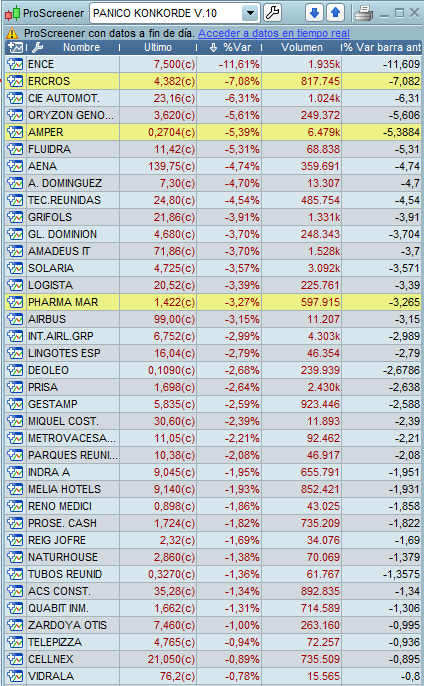This screenshot has height=686, width=424.
Task: Select the METROVACESA name cell
Action: click(x=73, y=438)
